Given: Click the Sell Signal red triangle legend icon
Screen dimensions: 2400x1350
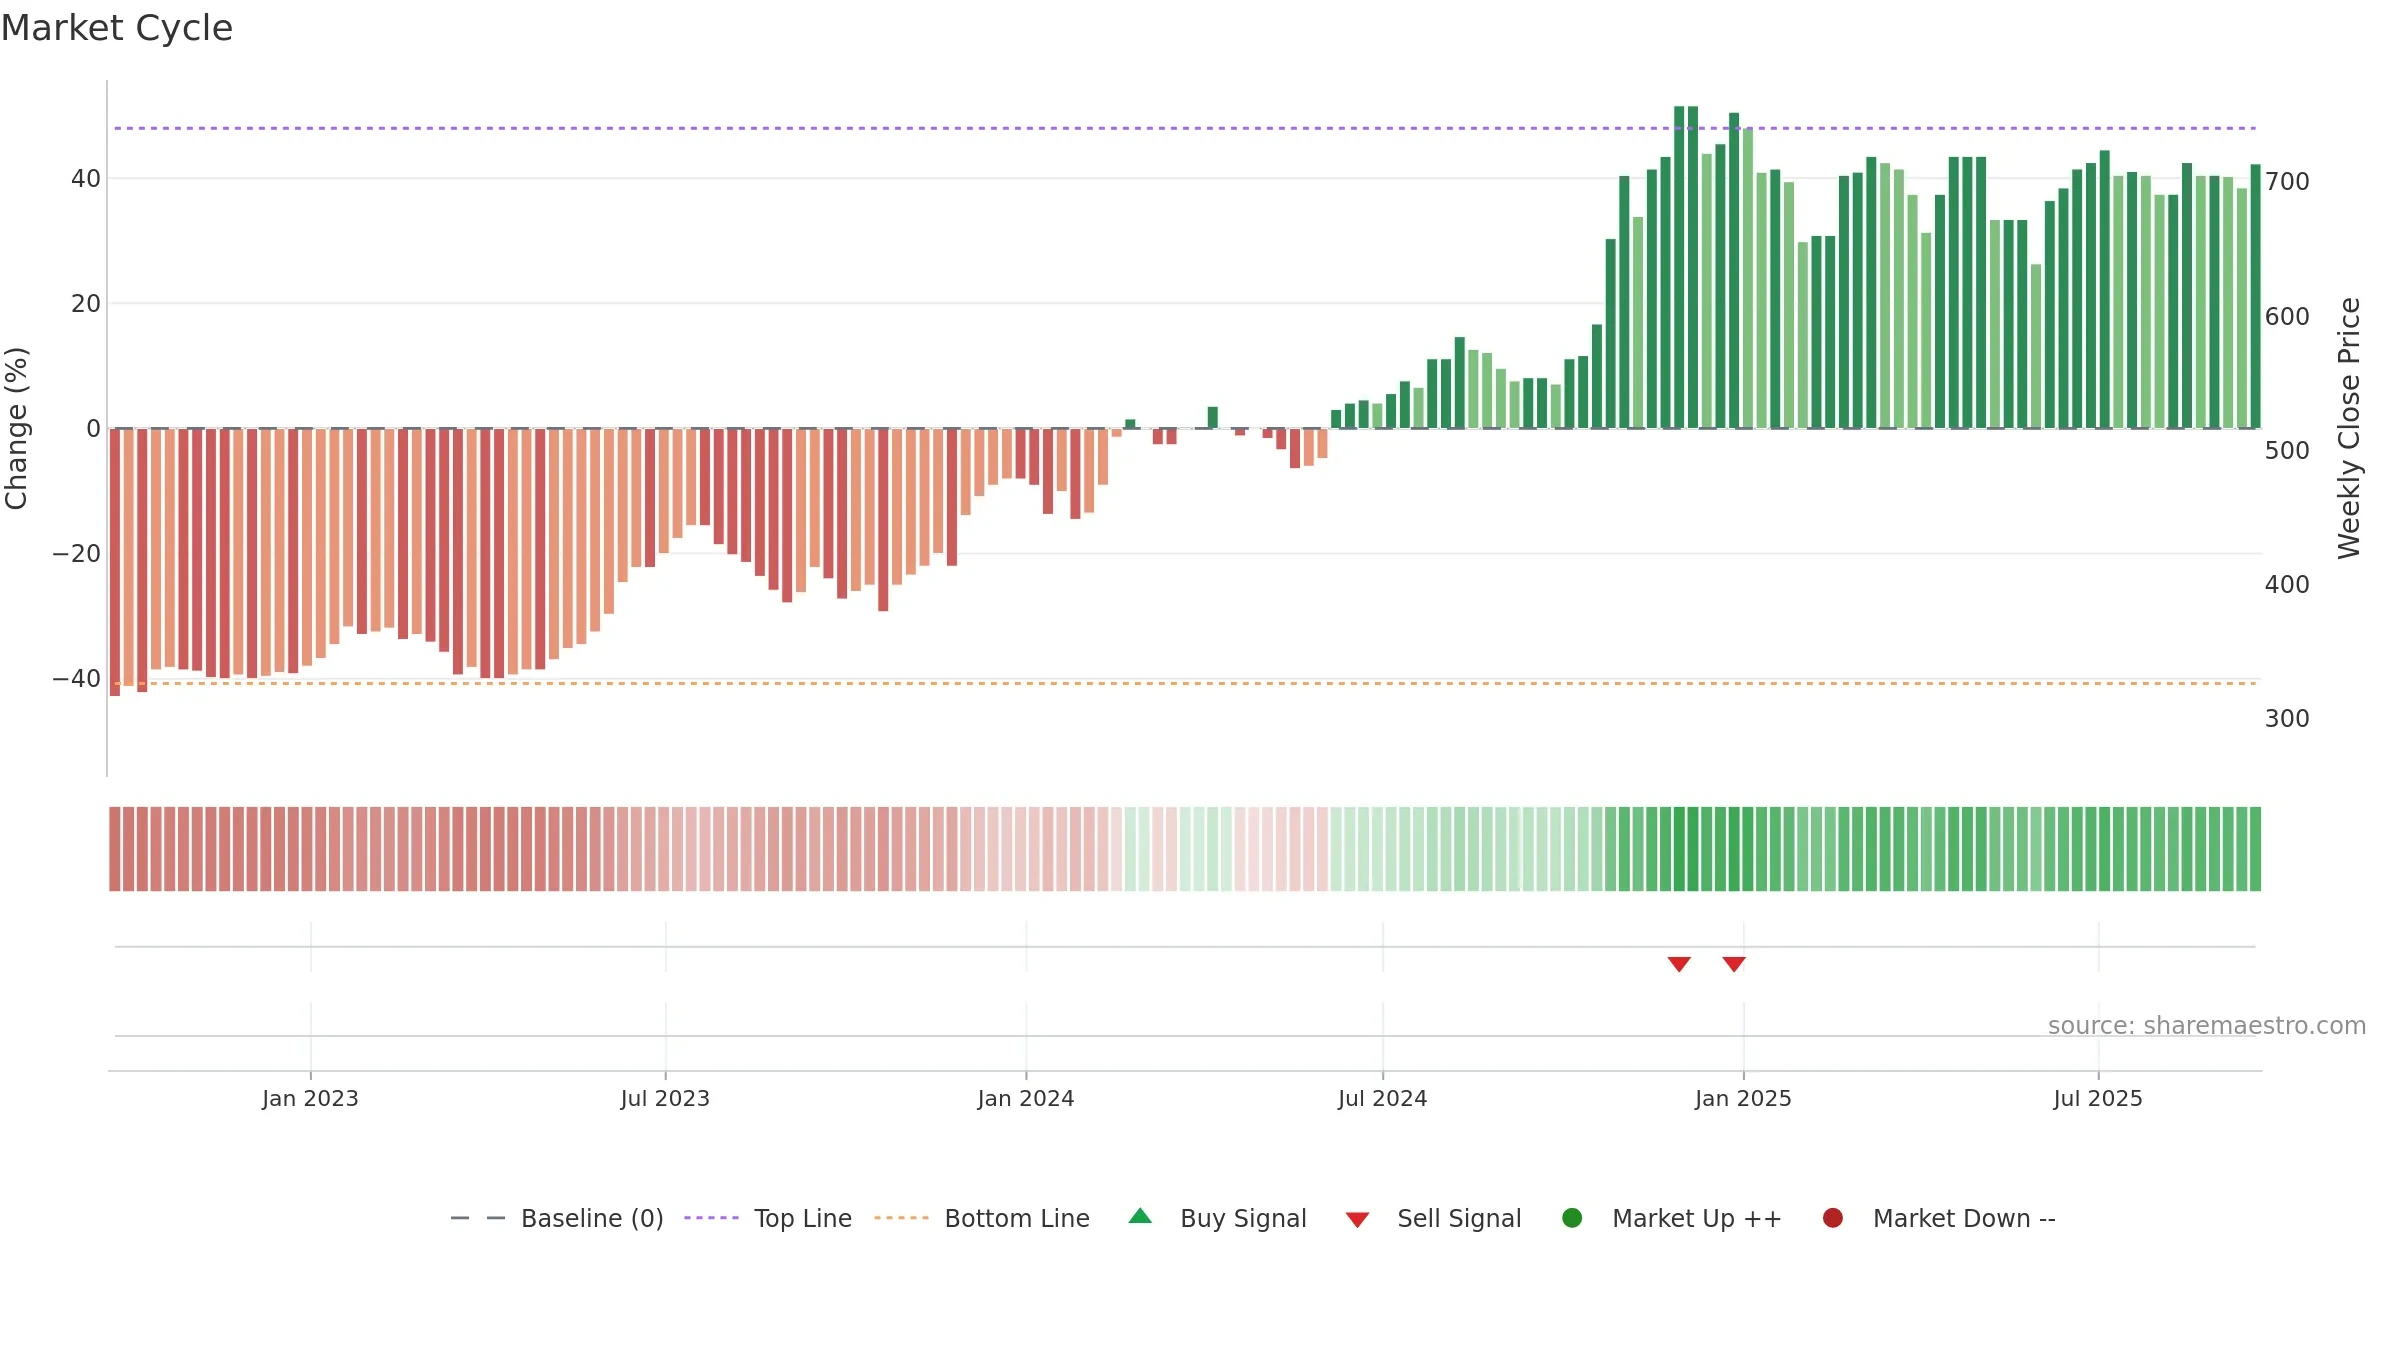Looking at the screenshot, I should pos(1357,1220).
